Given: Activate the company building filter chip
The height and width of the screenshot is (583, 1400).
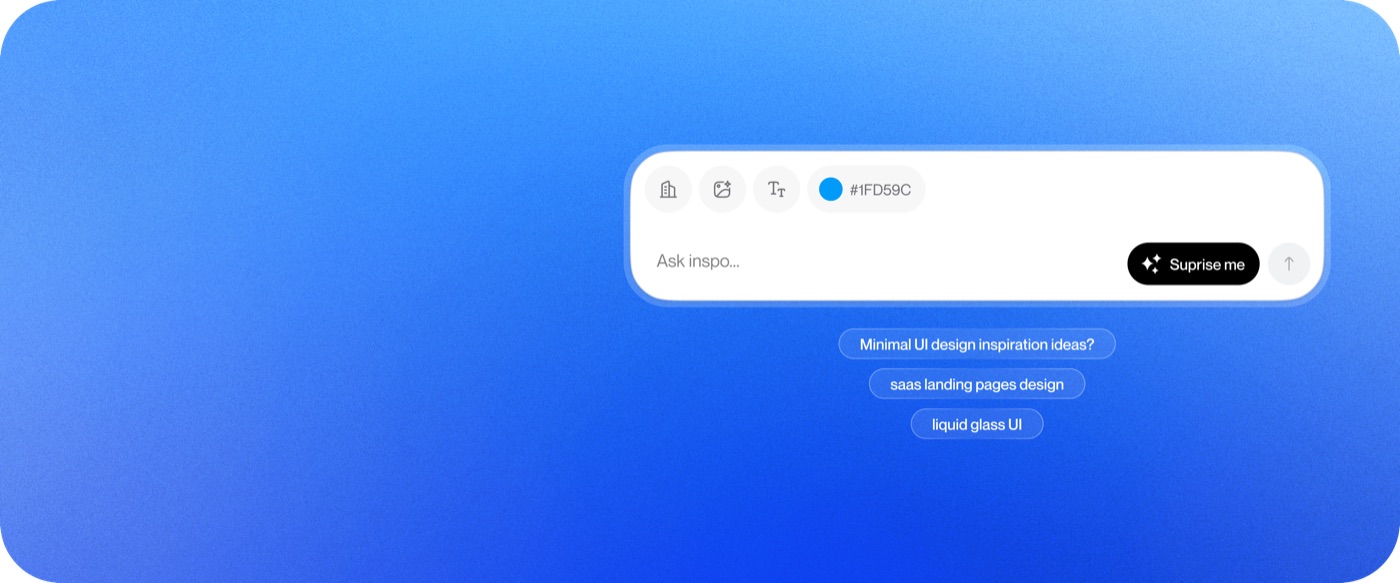Looking at the screenshot, I should click(668, 189).
